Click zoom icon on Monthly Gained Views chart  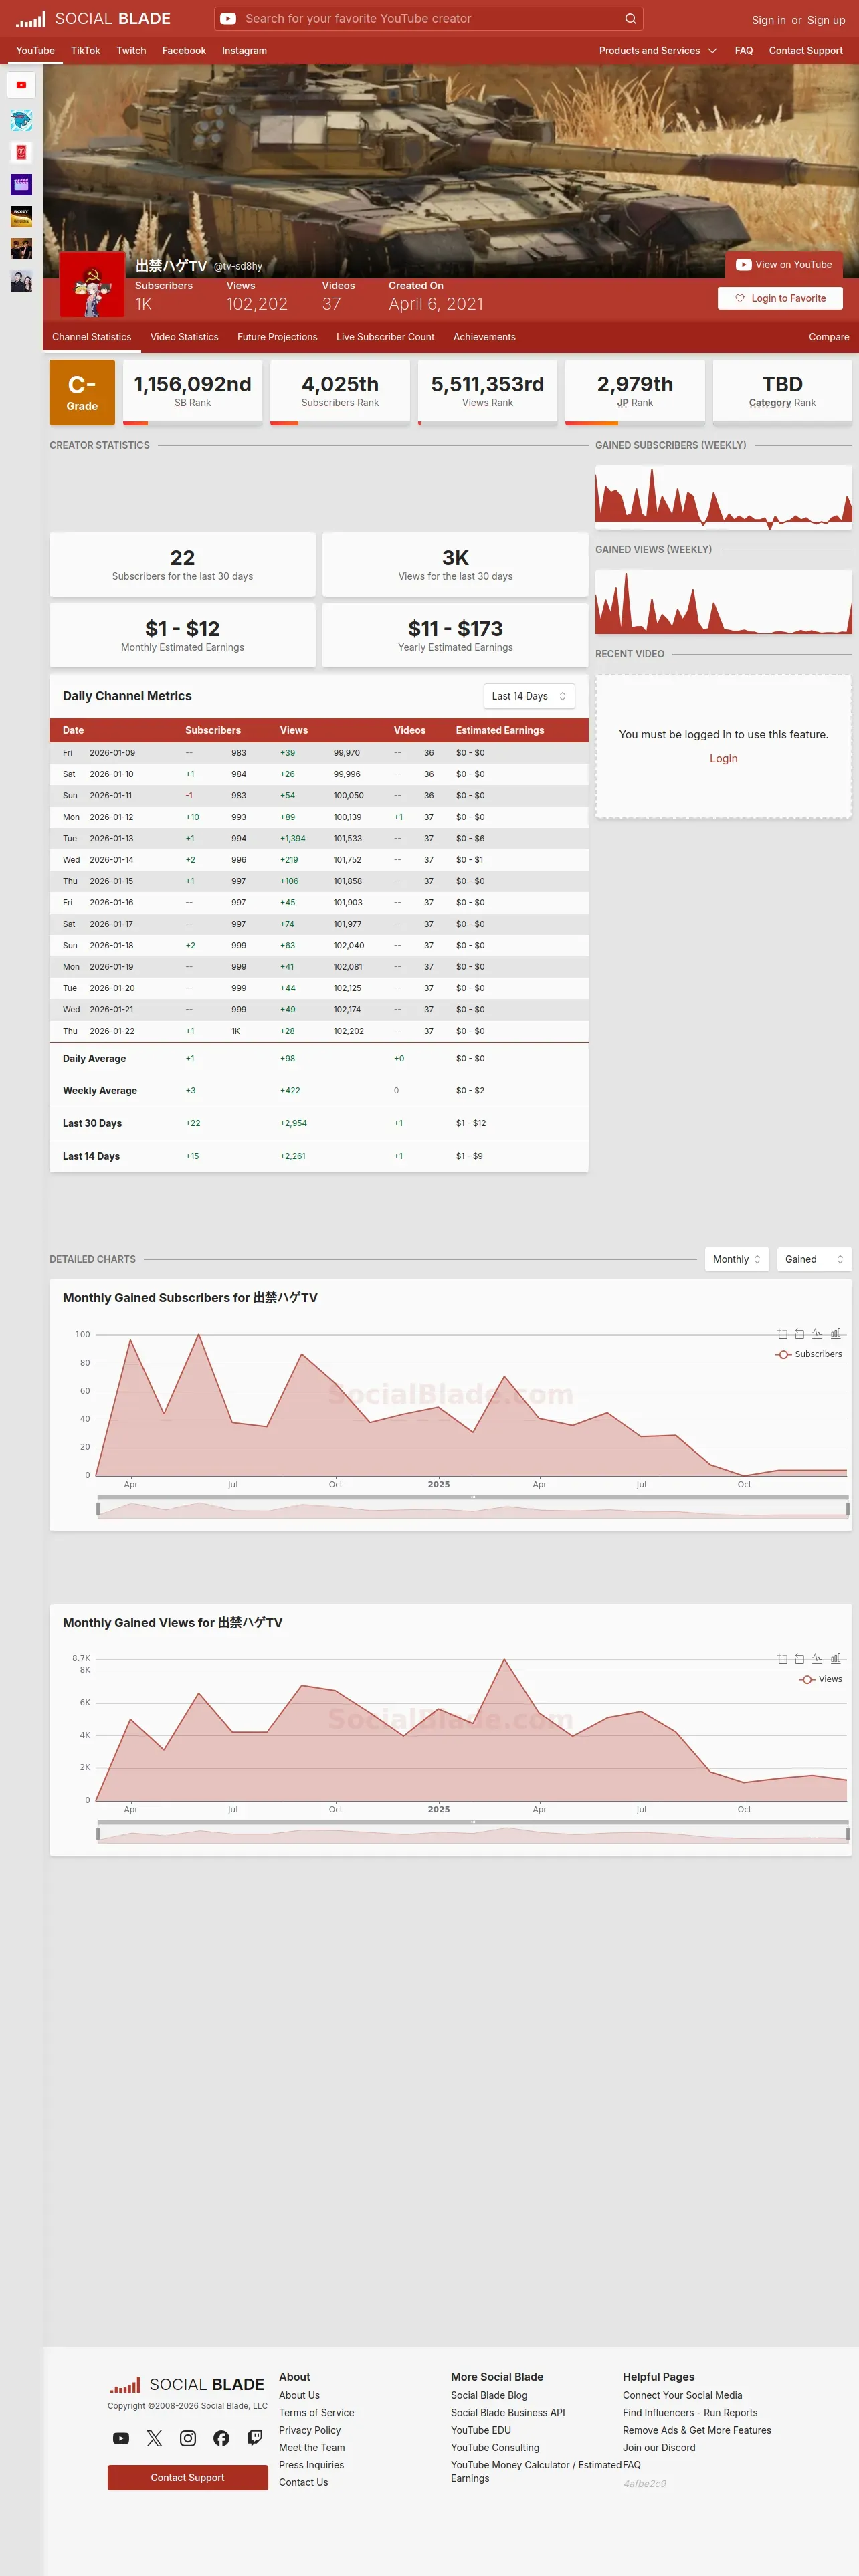(x=782, y=1659)
